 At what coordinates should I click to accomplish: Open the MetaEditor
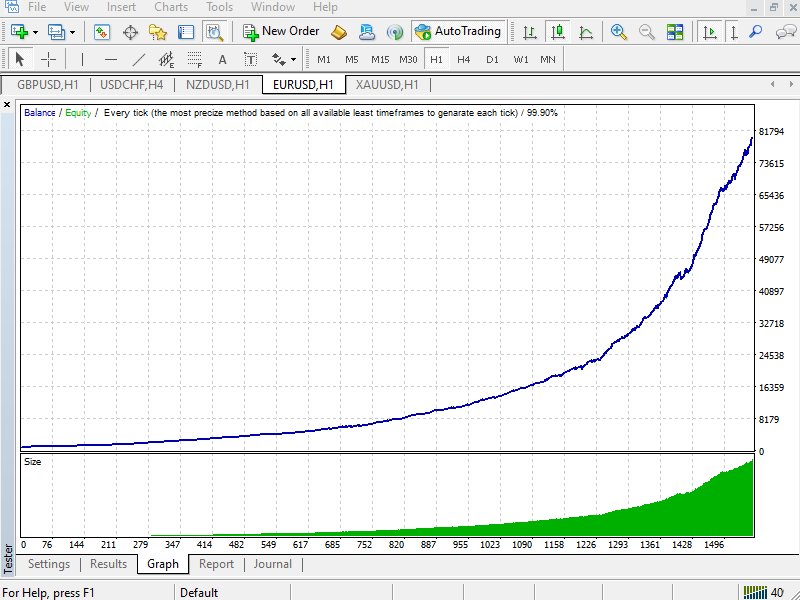(x=338, y=31)
